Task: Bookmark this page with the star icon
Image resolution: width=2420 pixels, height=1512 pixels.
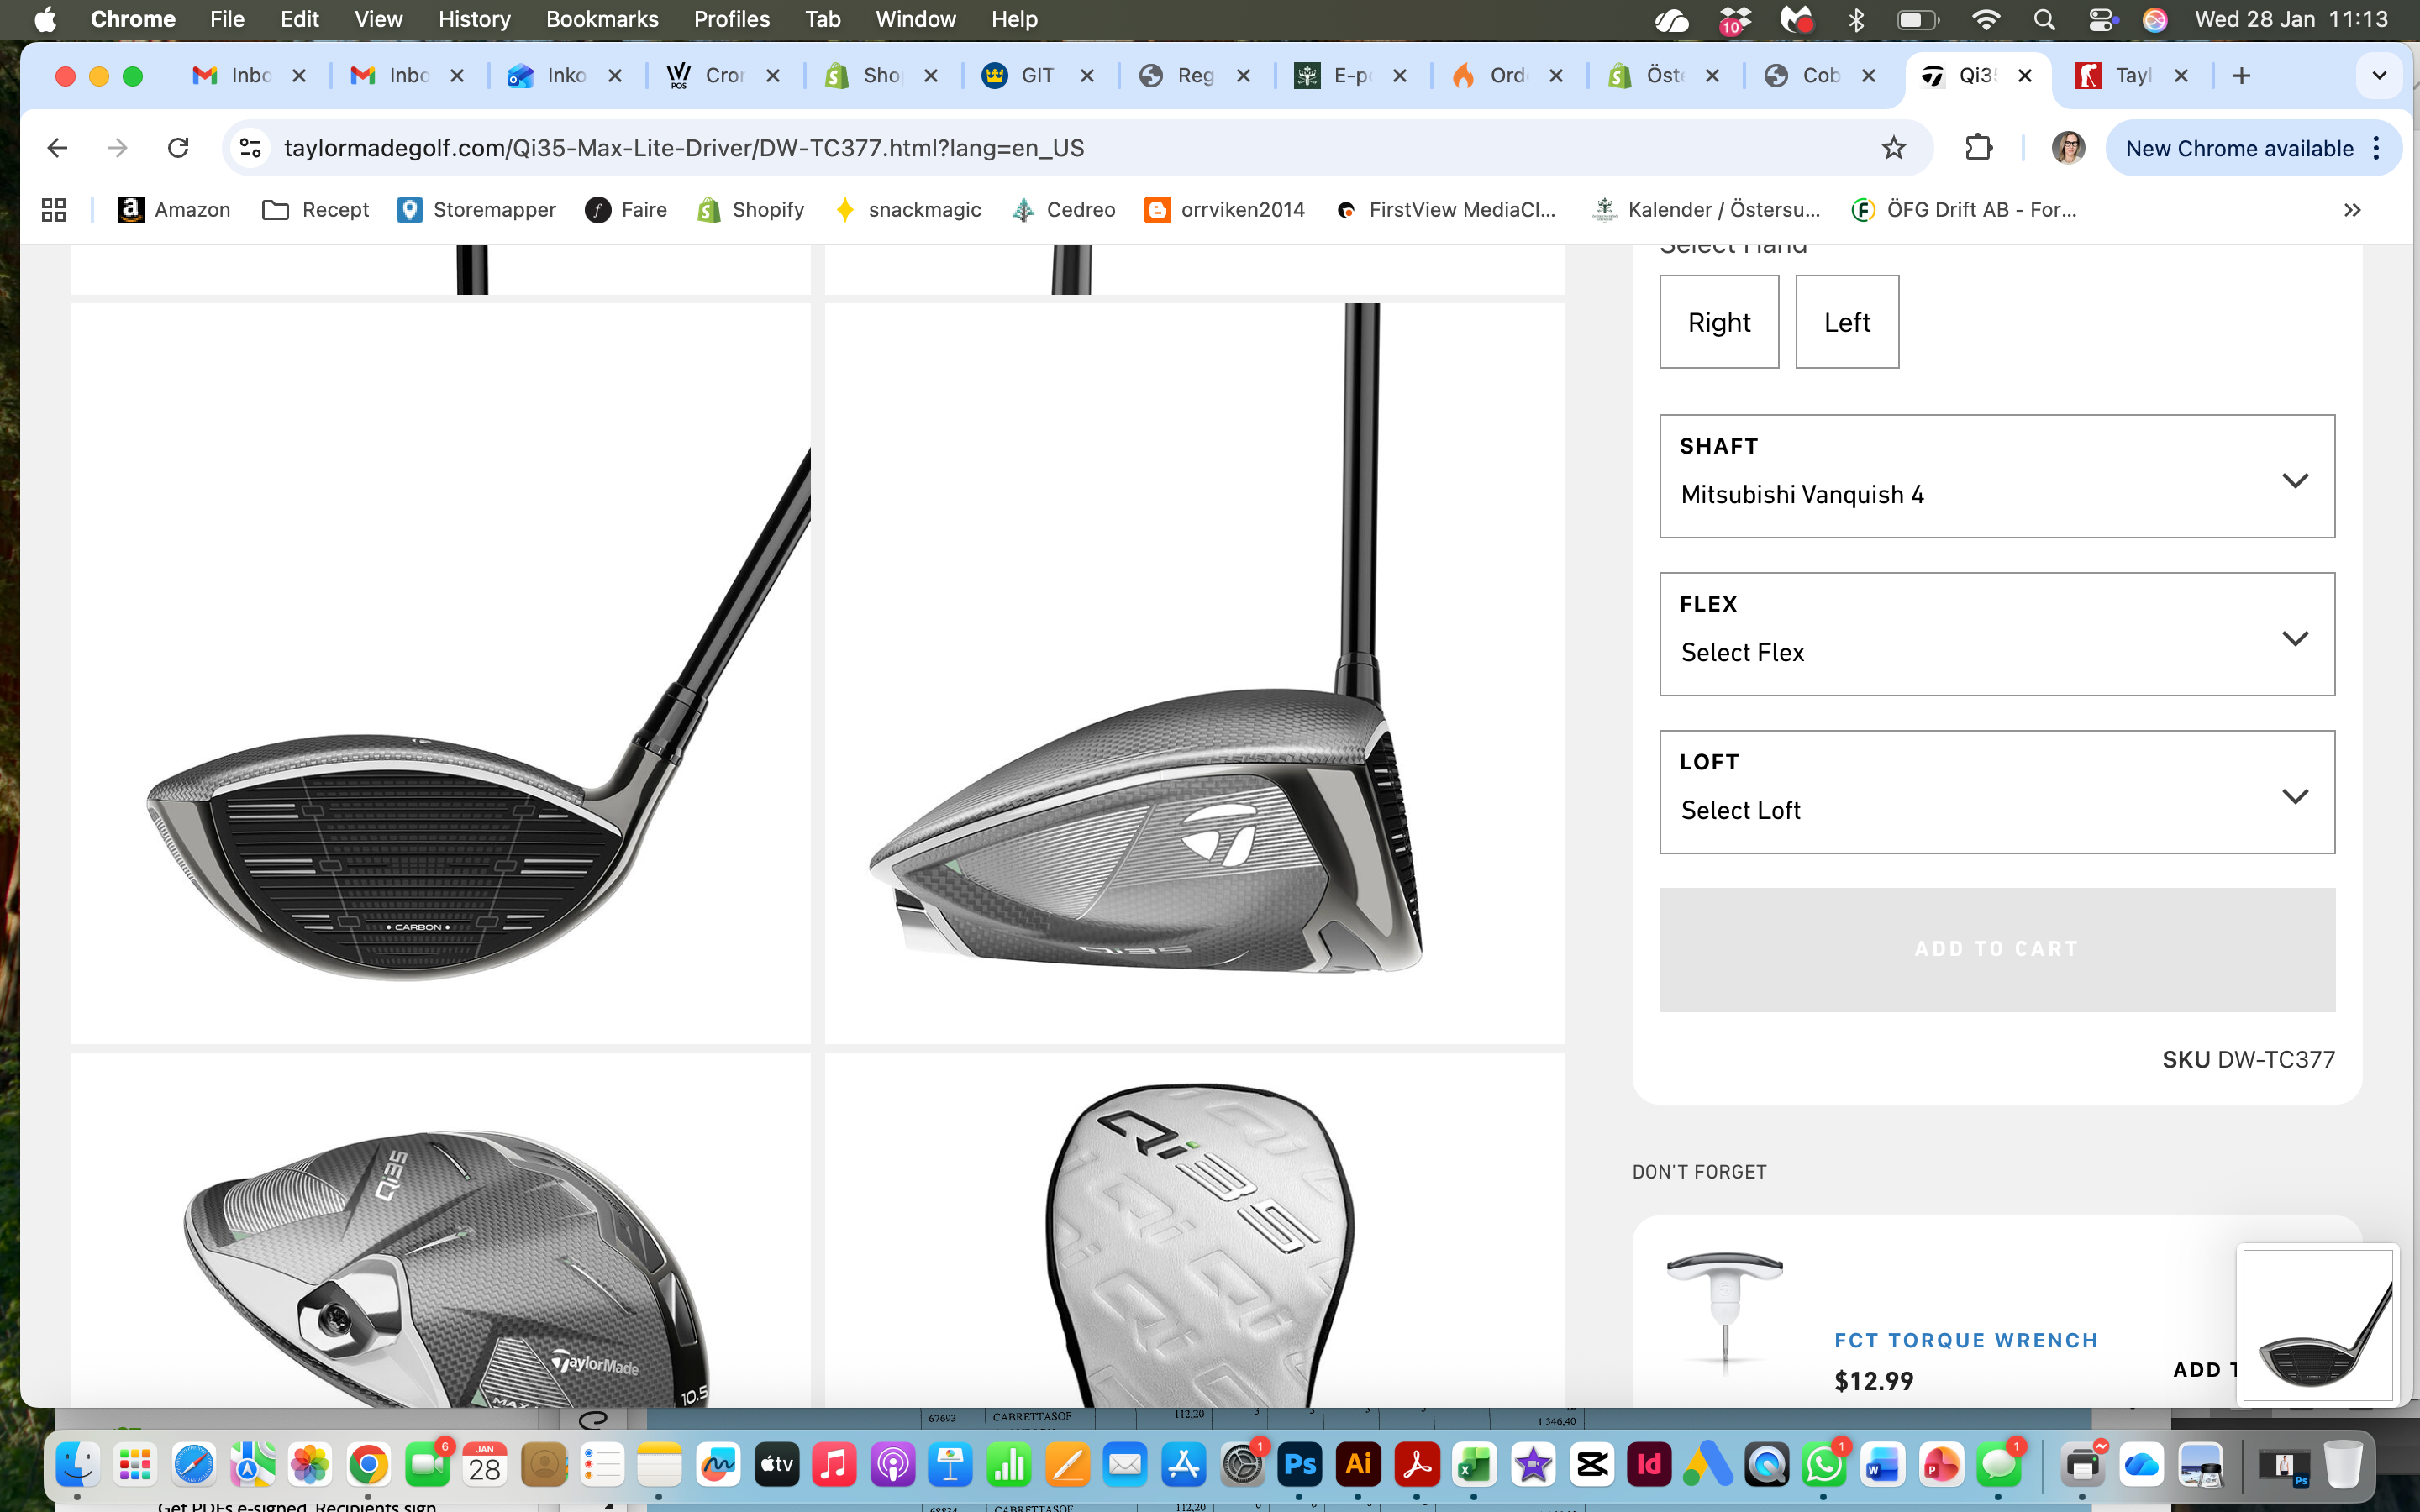Action: pos(1893,148)
